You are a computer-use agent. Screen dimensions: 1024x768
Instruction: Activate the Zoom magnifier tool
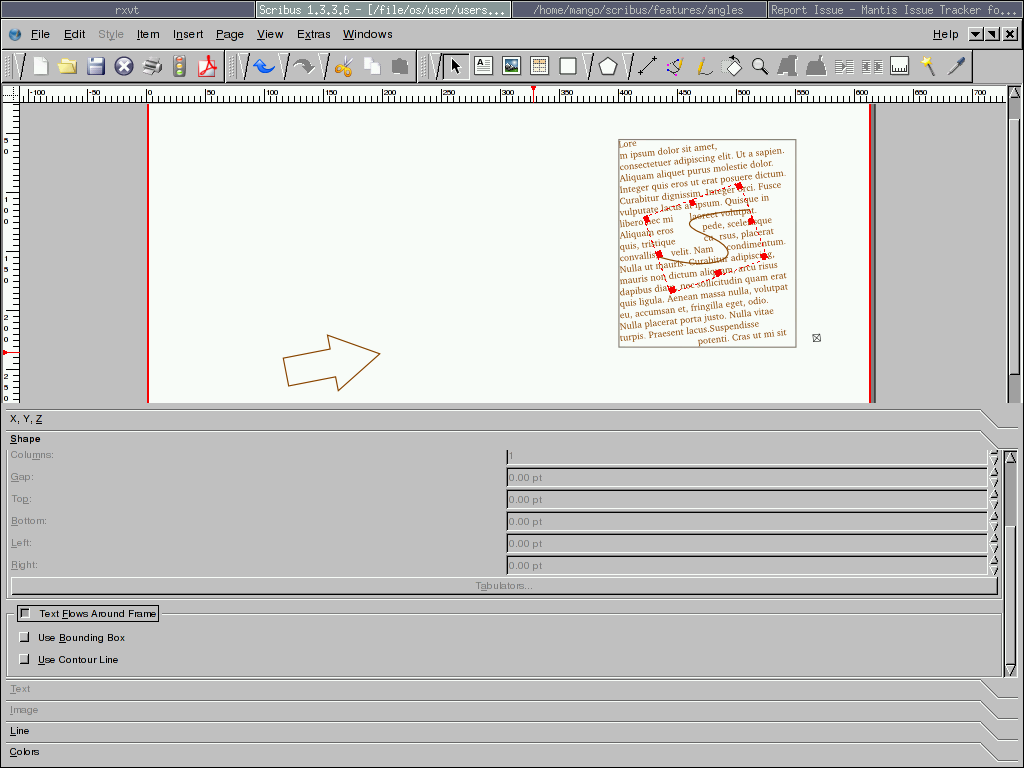[760, 67]
